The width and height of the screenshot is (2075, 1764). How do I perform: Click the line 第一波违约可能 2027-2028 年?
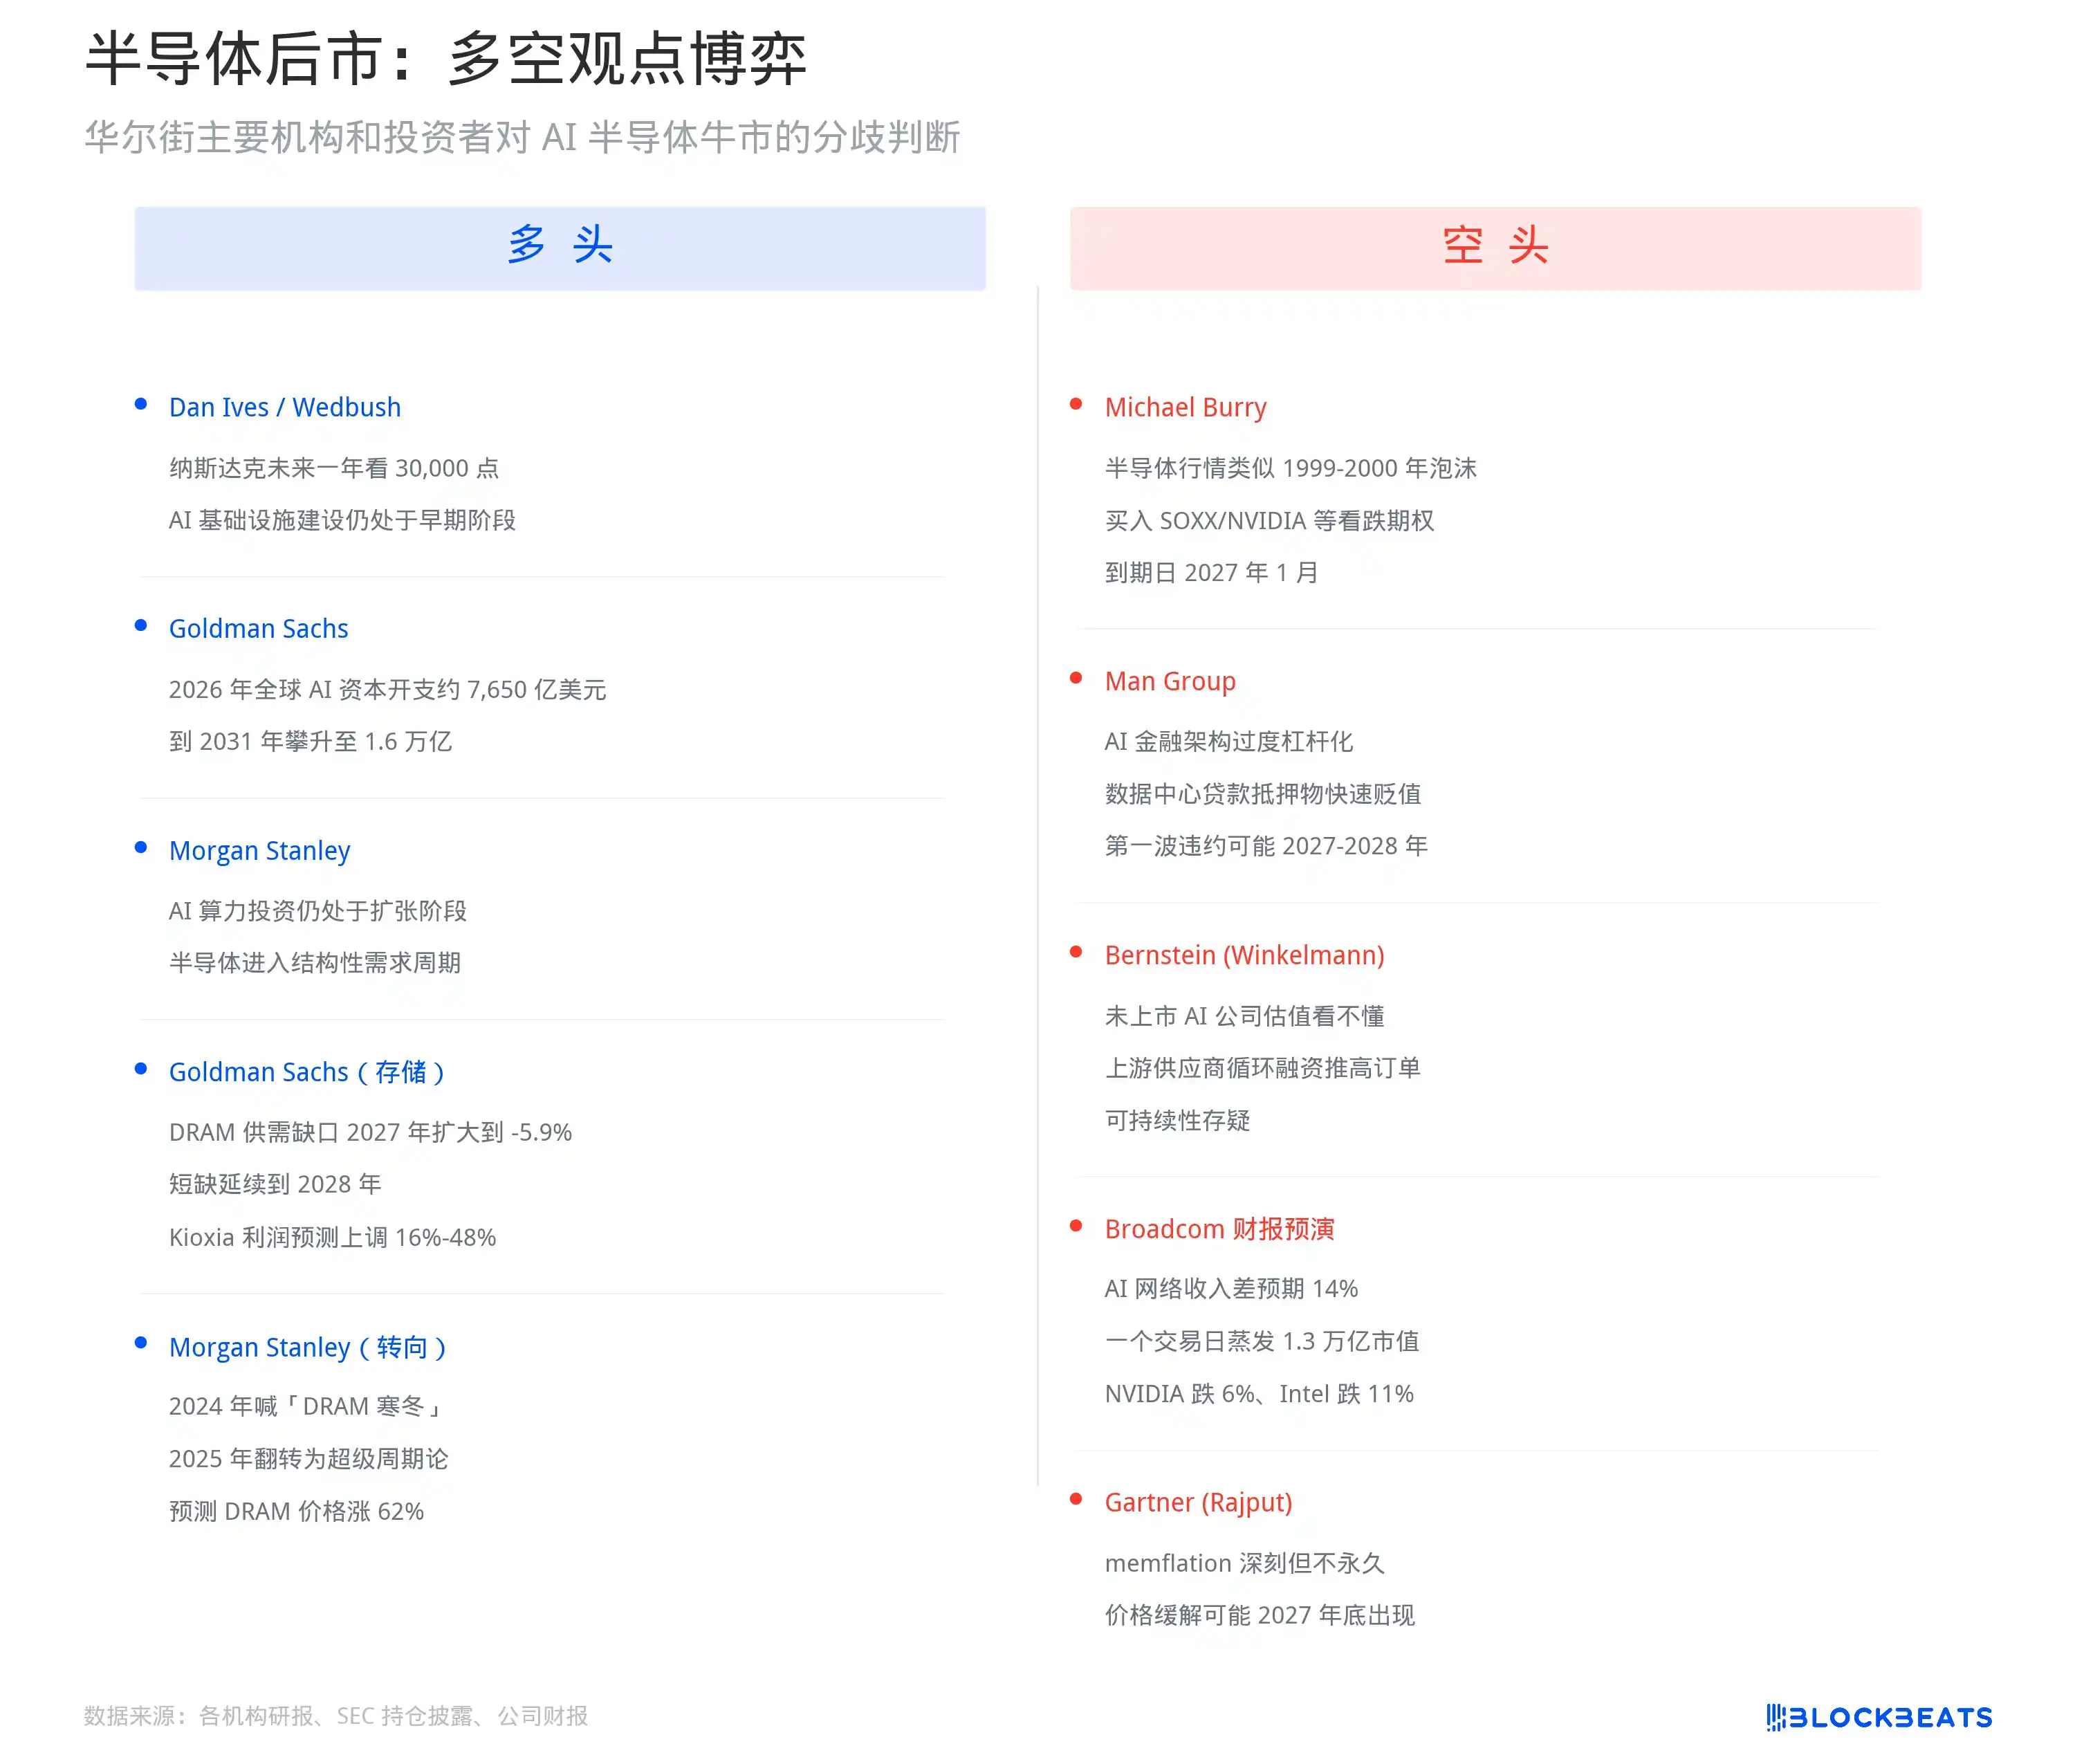click(1266, 846)
